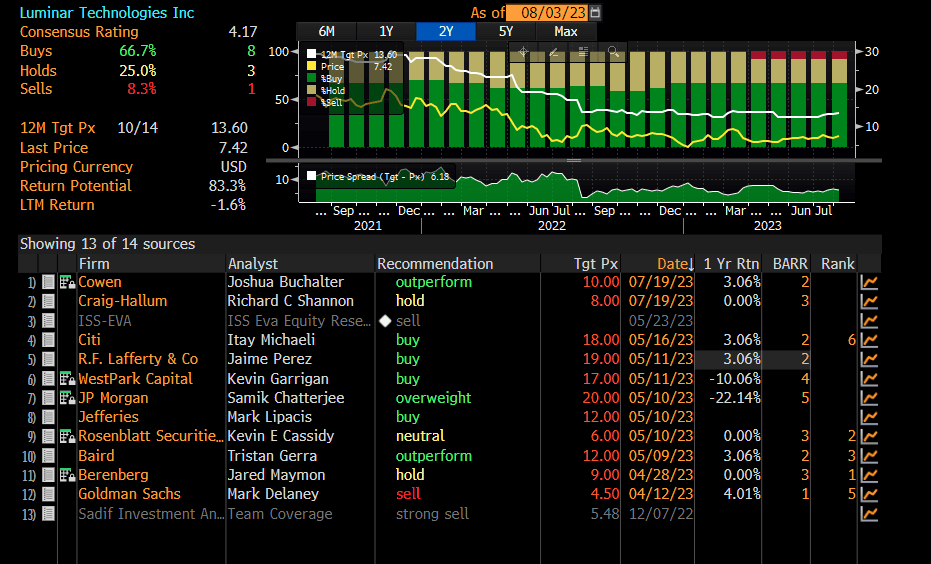
Task: Click the As of date field 08/03/23
Action: 548,12
